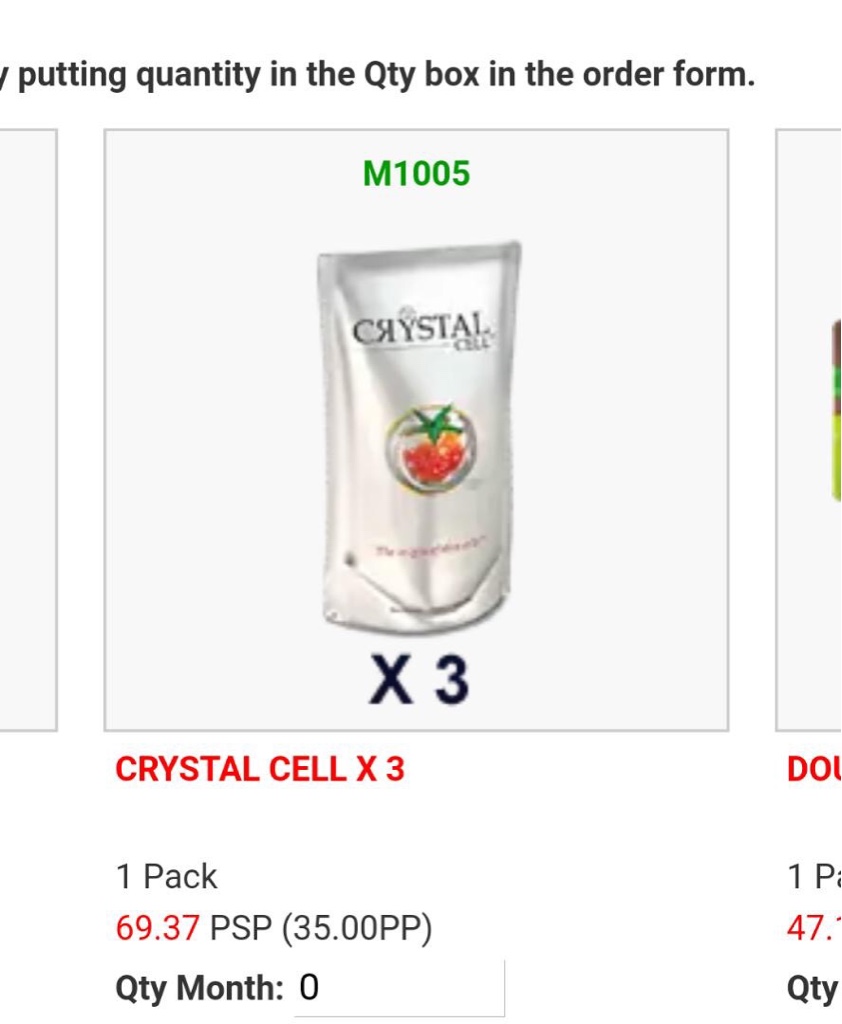This screenshot has height=1024, width=842.
Task: Open the CRYSTAL CELL X 3 title link
Action: pyautogui.click(x=260, y=769)
